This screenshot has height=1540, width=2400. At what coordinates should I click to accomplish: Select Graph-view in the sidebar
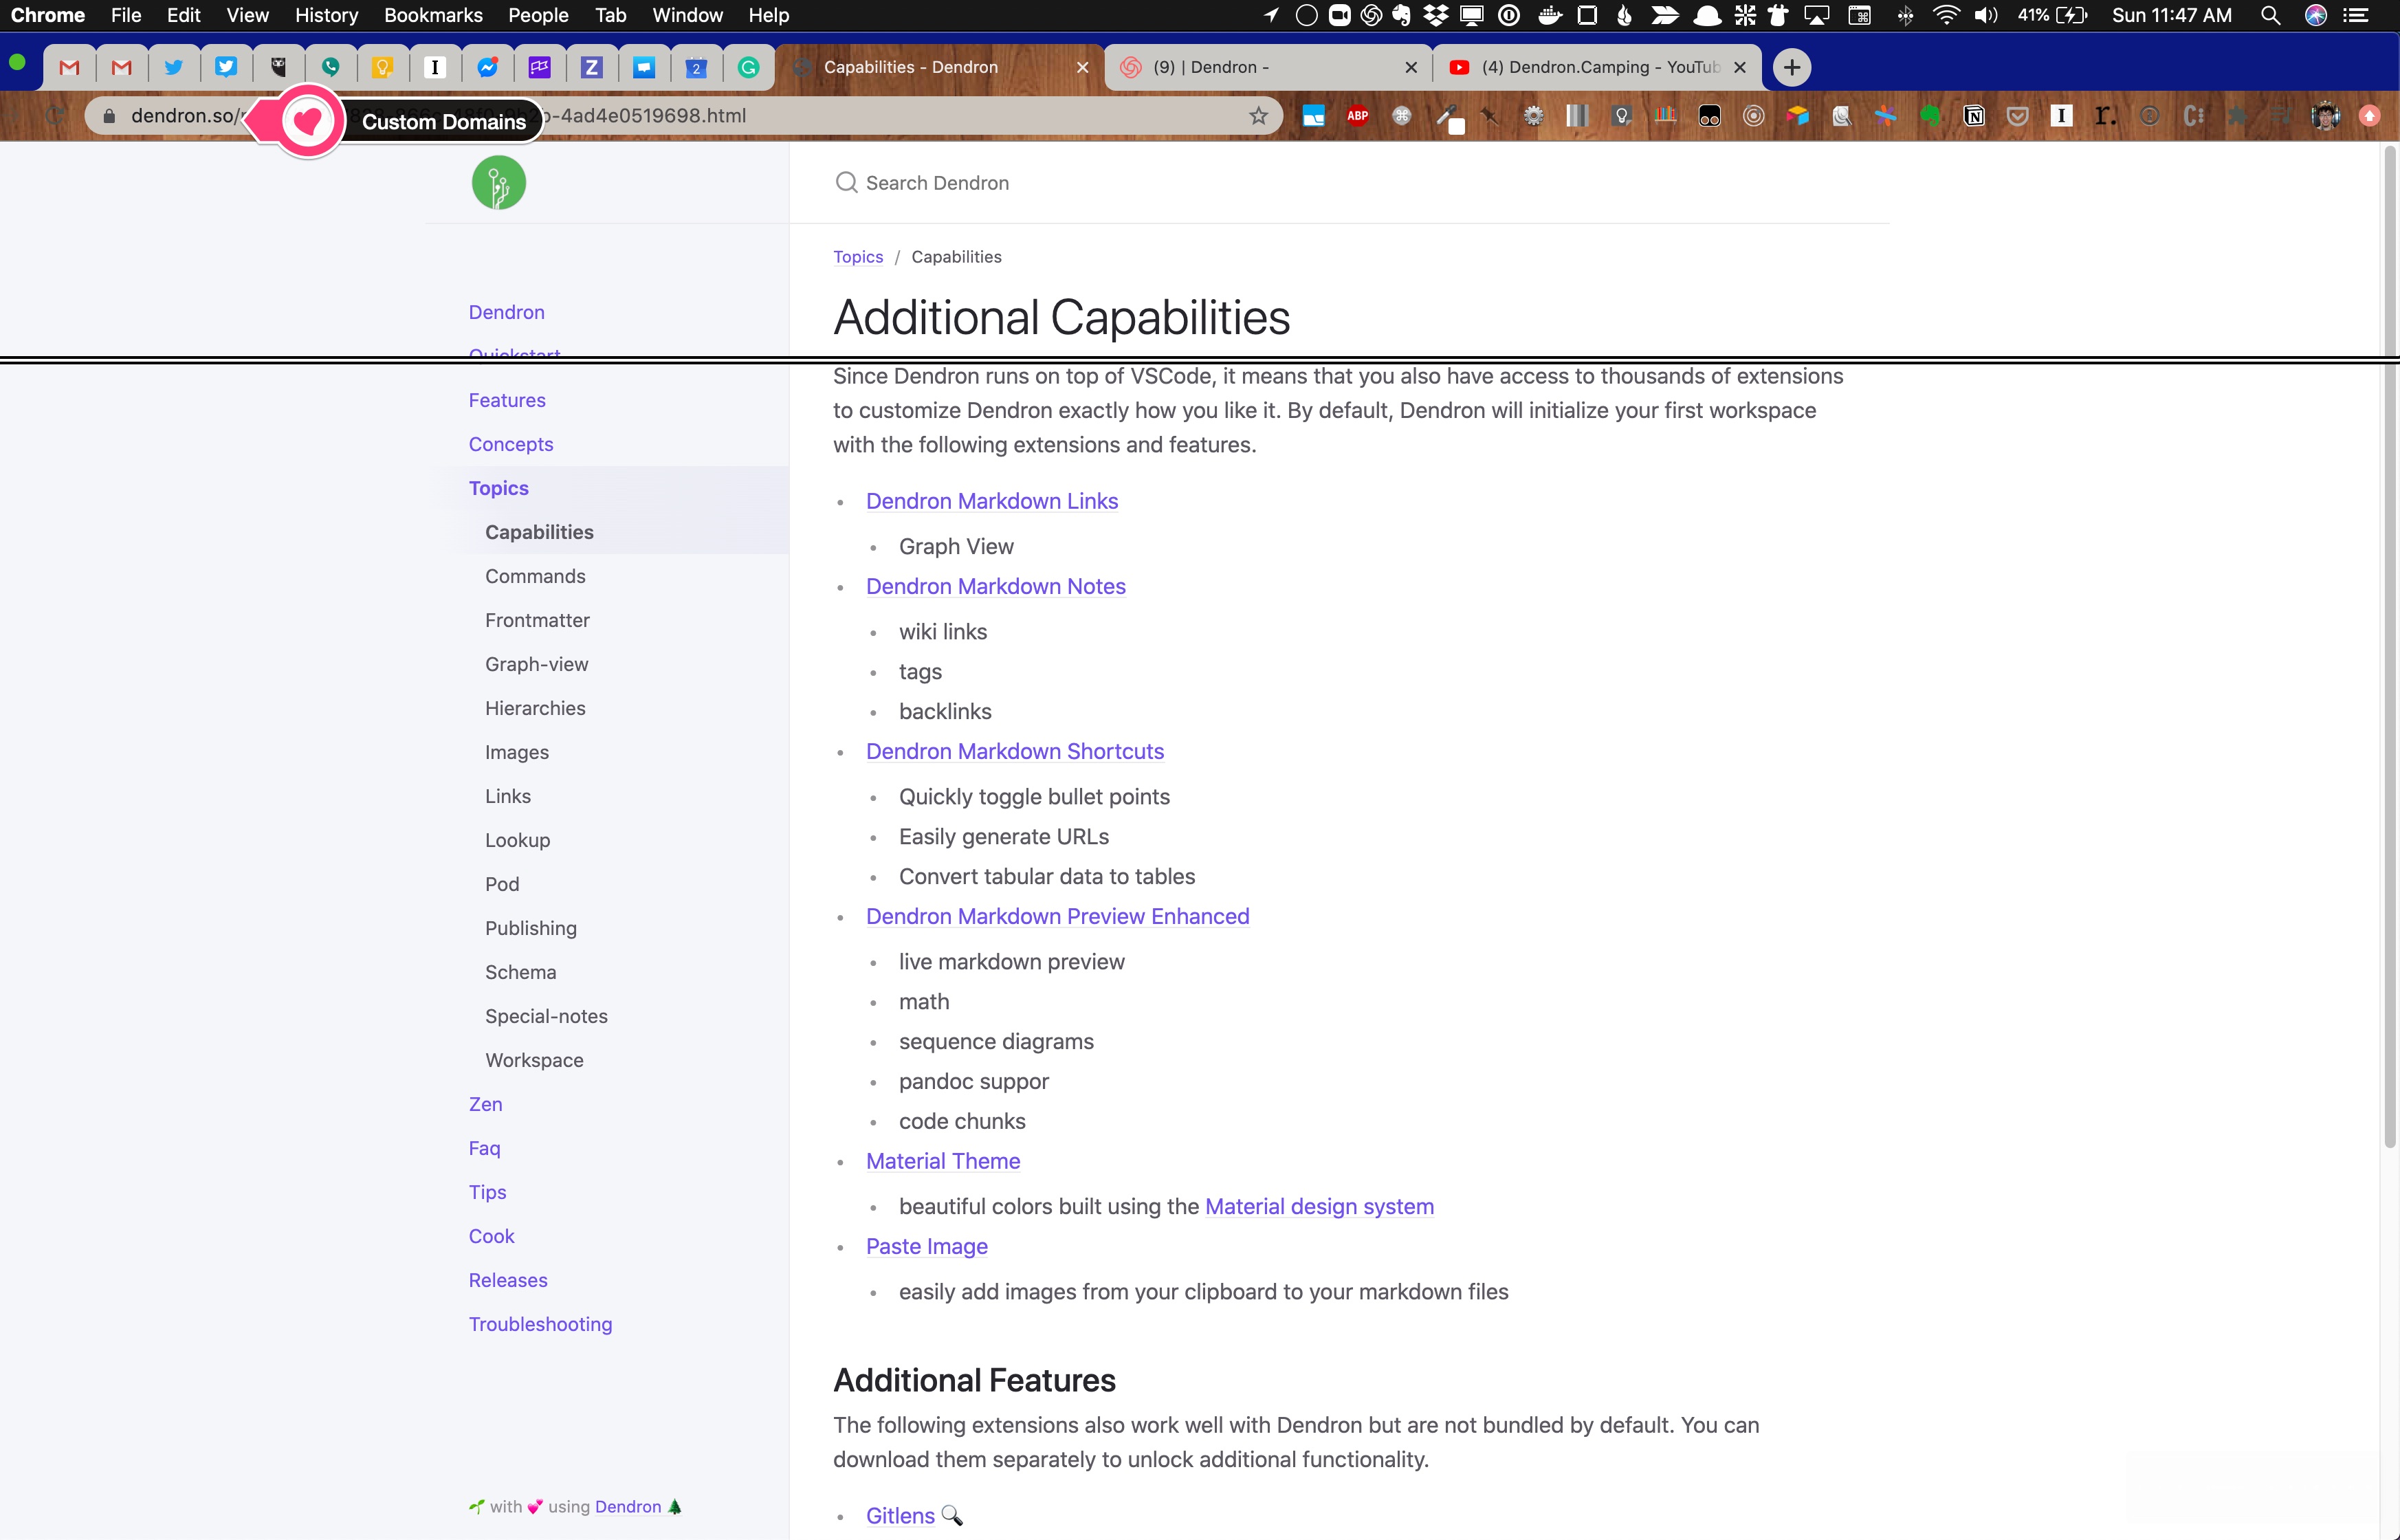click(536, 665)
